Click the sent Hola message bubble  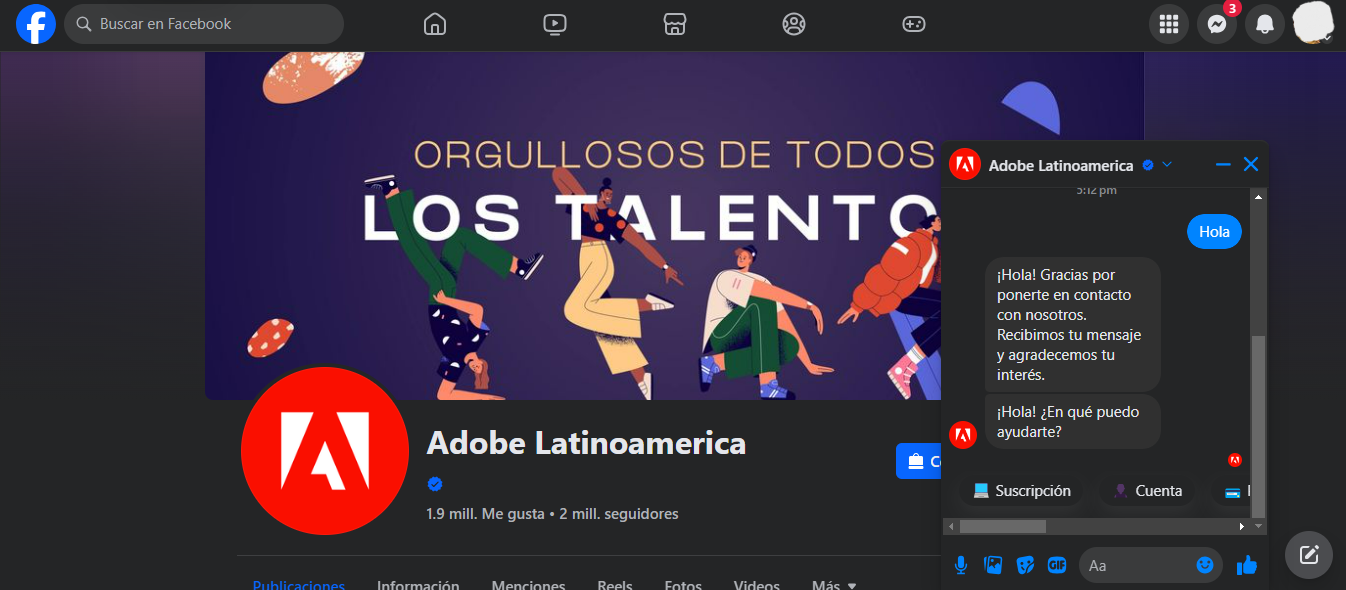click(1214, 232)
